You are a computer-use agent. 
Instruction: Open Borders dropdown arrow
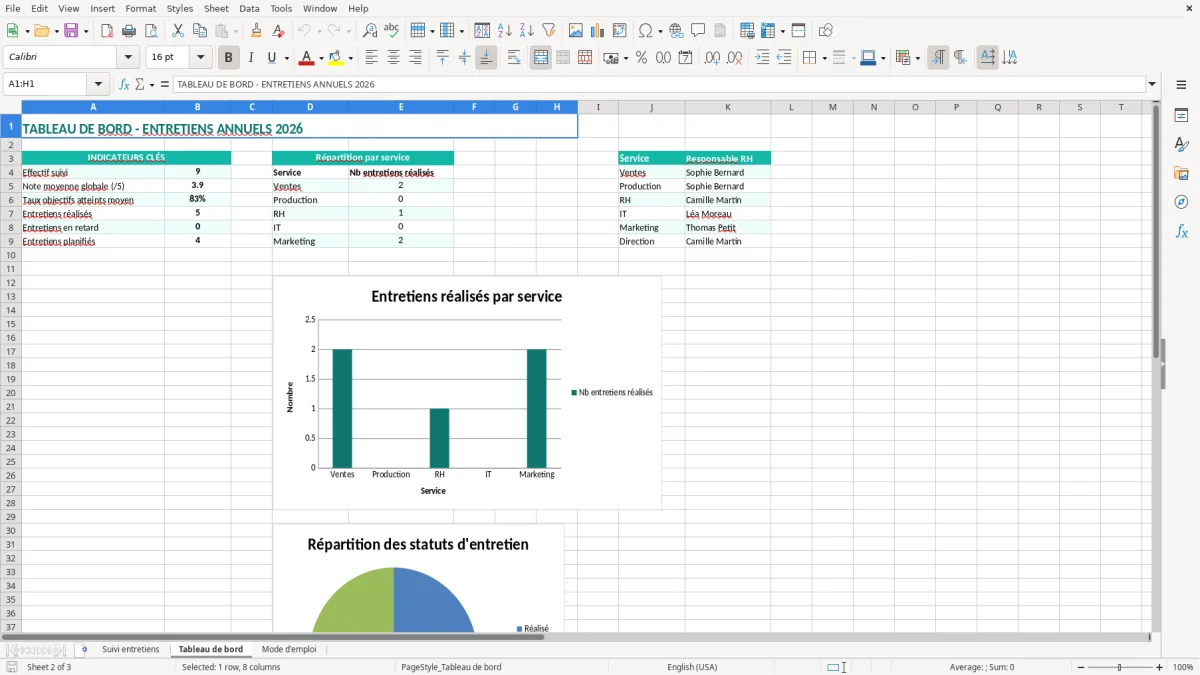point(823,58)
